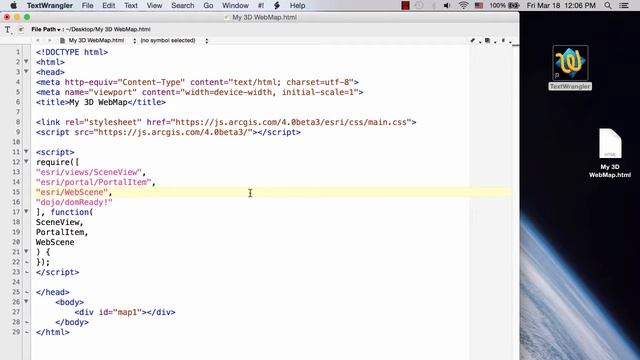Open the Window menu
This screenshot has width=640, height=360.
click(x=235, y=5)
